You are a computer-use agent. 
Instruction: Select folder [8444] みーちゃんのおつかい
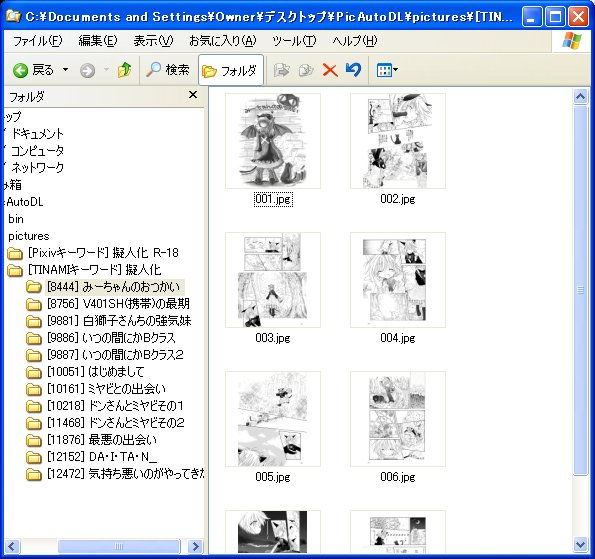(115, 287)
